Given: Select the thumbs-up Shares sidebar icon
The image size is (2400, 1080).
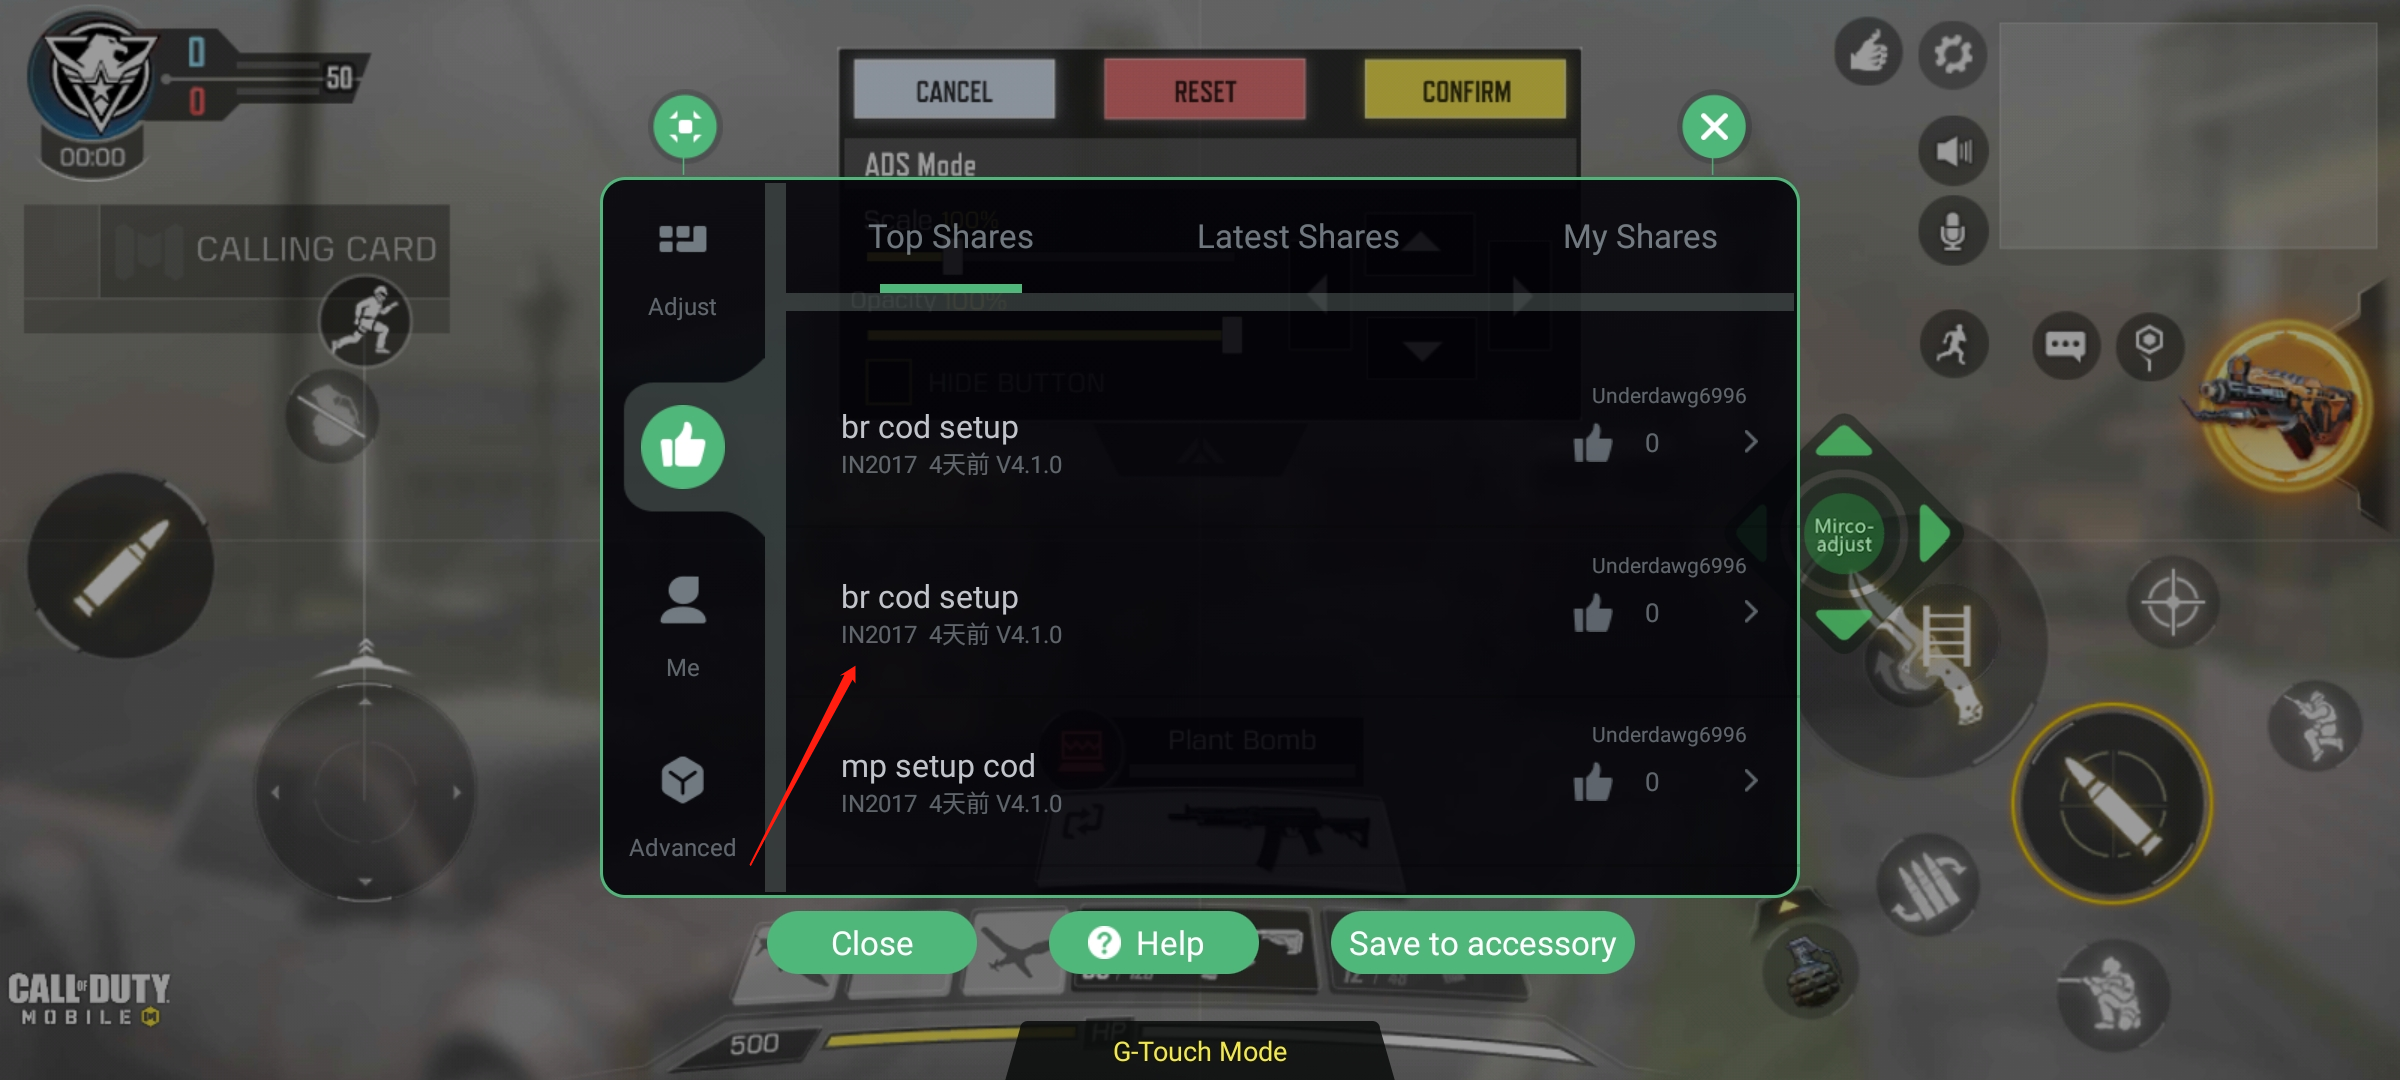Looking at the screenshot, I should (x=683, y=447).
